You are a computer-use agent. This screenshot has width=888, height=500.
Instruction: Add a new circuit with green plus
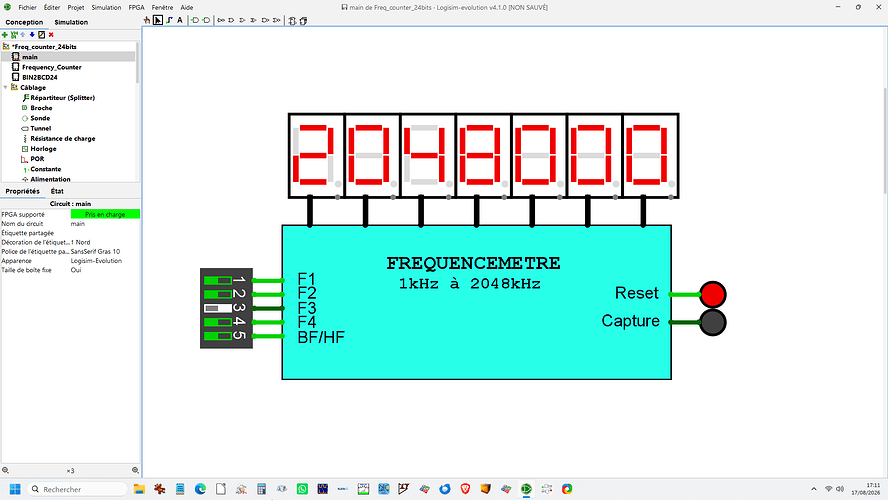(5, 35)
